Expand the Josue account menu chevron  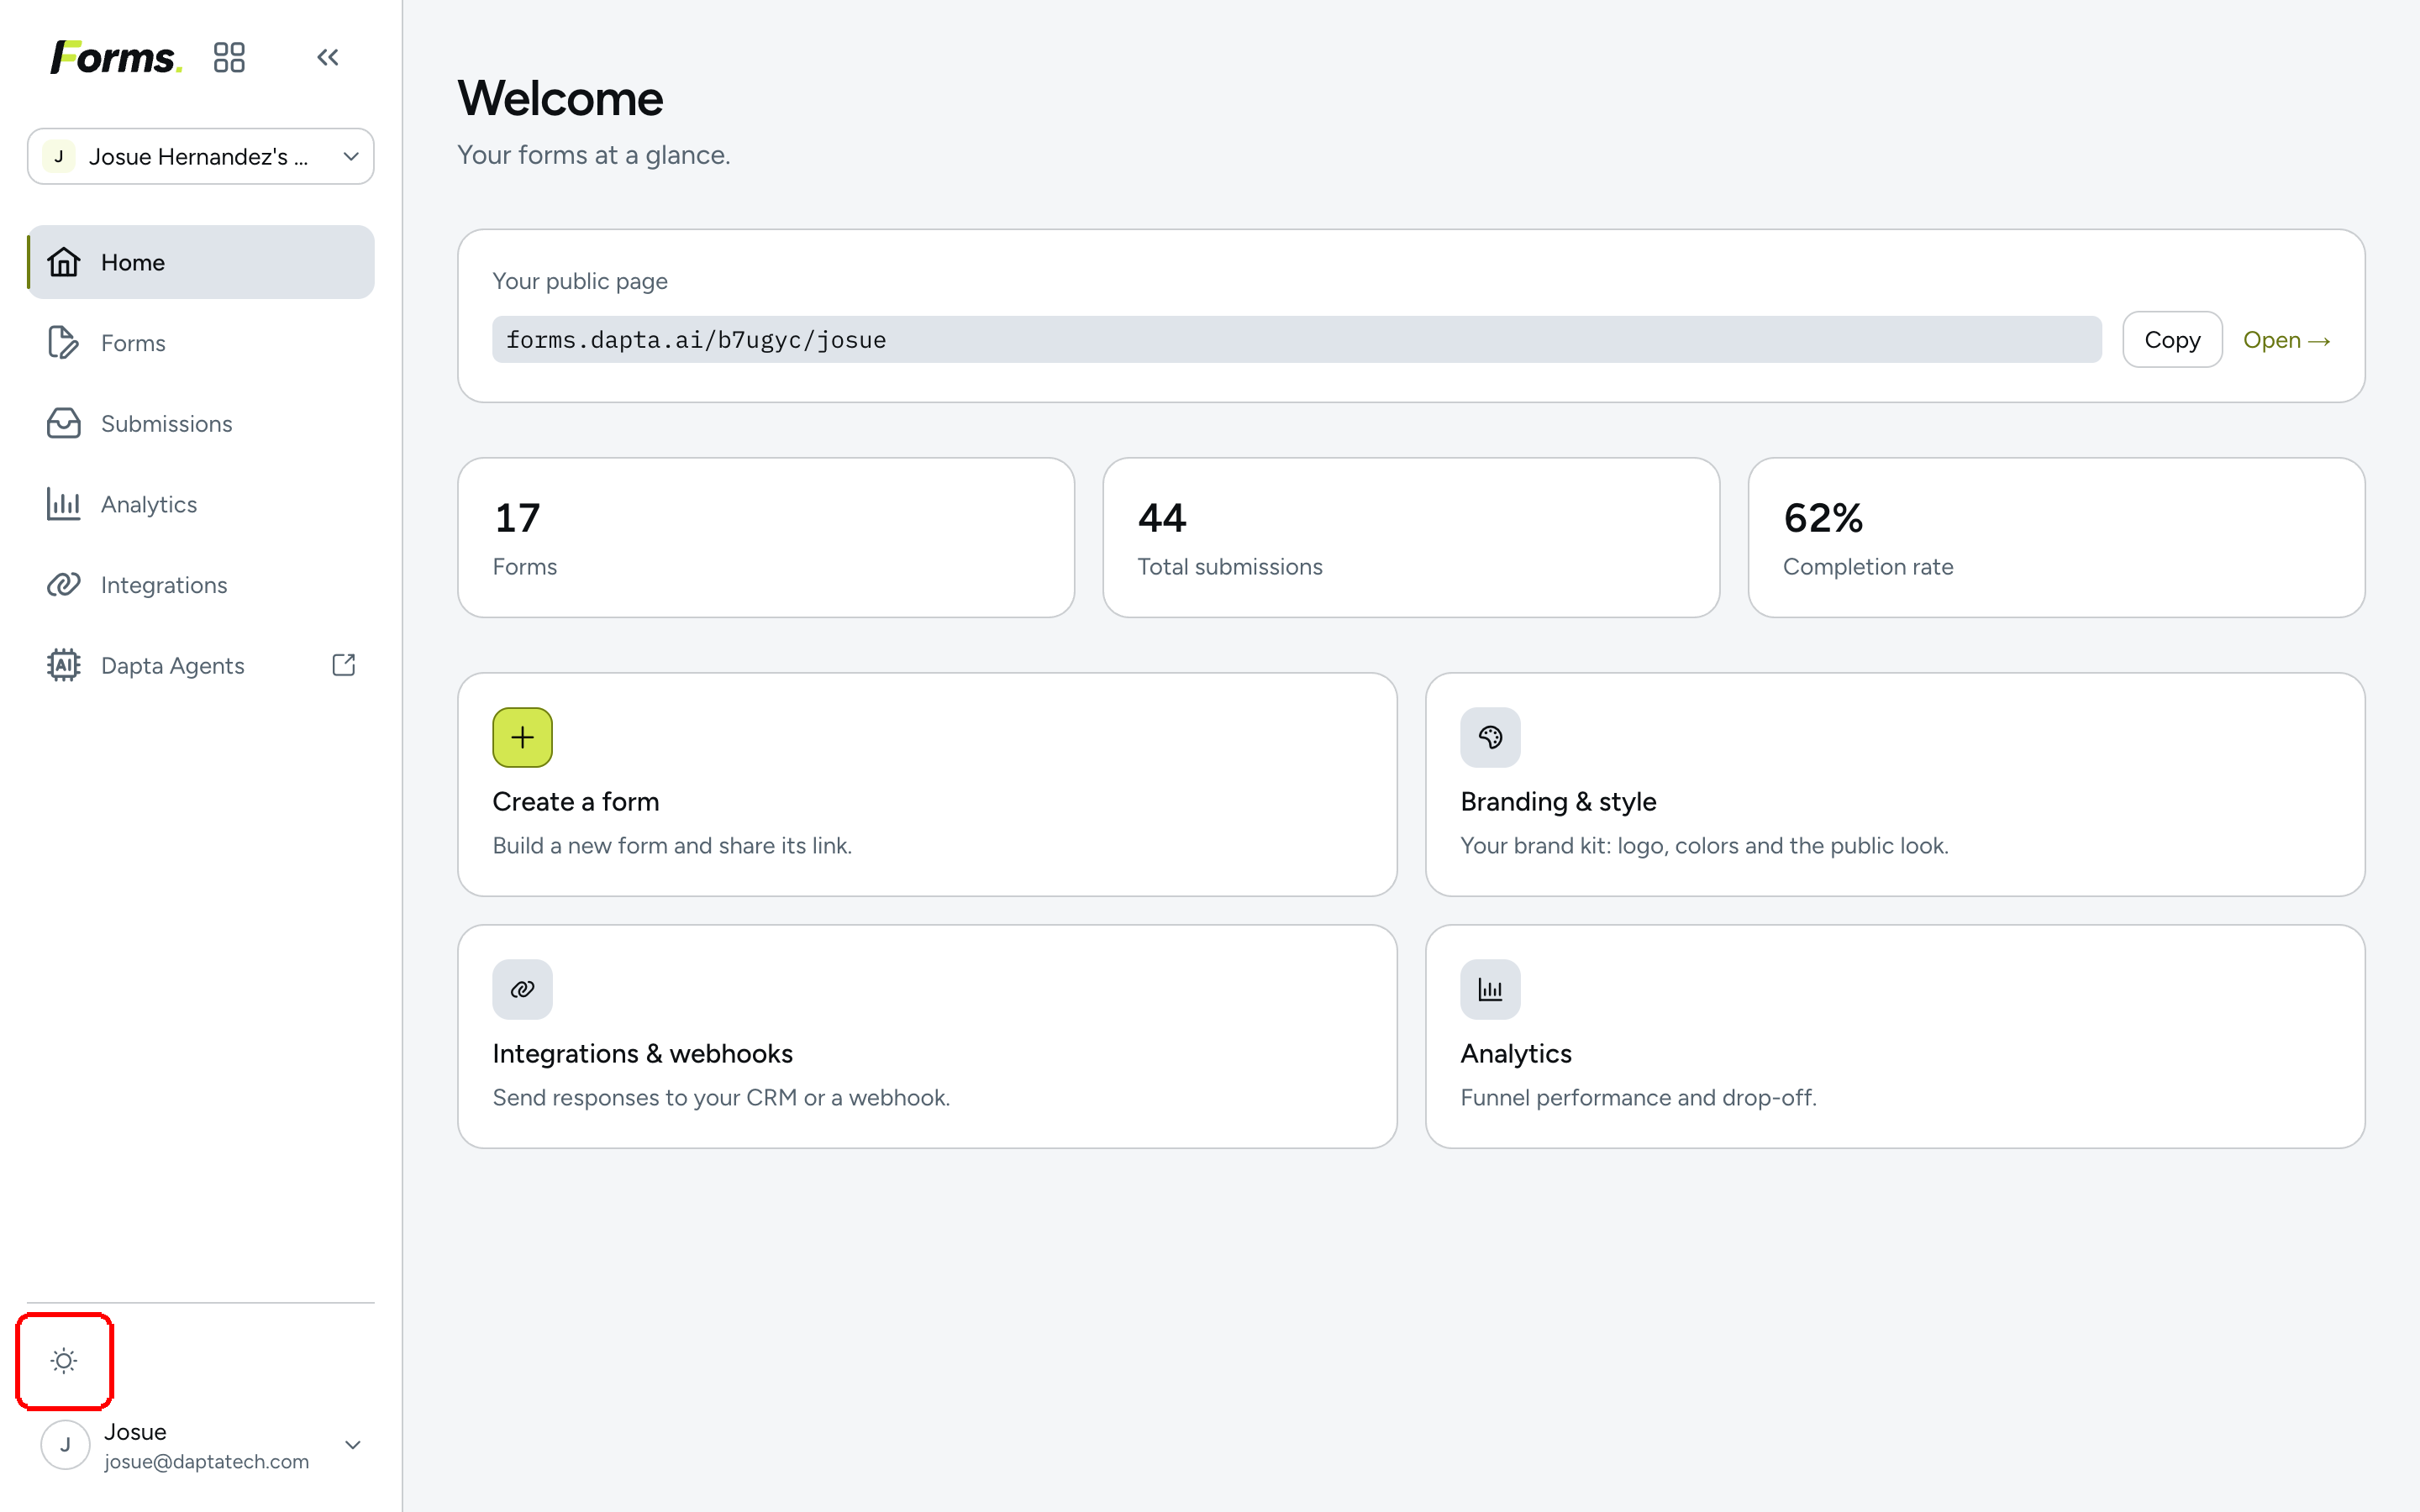[x=352, y=1445]
